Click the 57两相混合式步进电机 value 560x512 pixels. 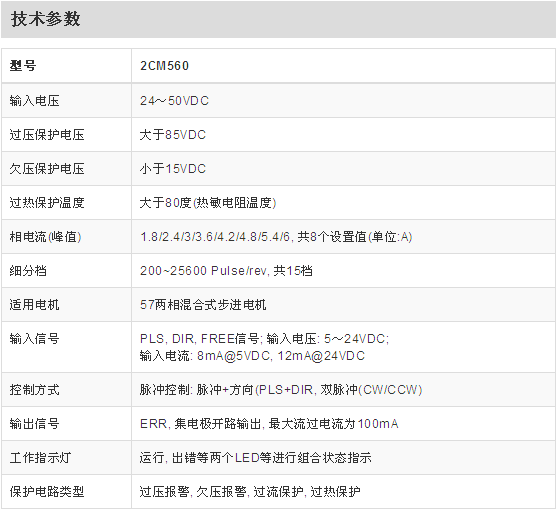point(203,305)
